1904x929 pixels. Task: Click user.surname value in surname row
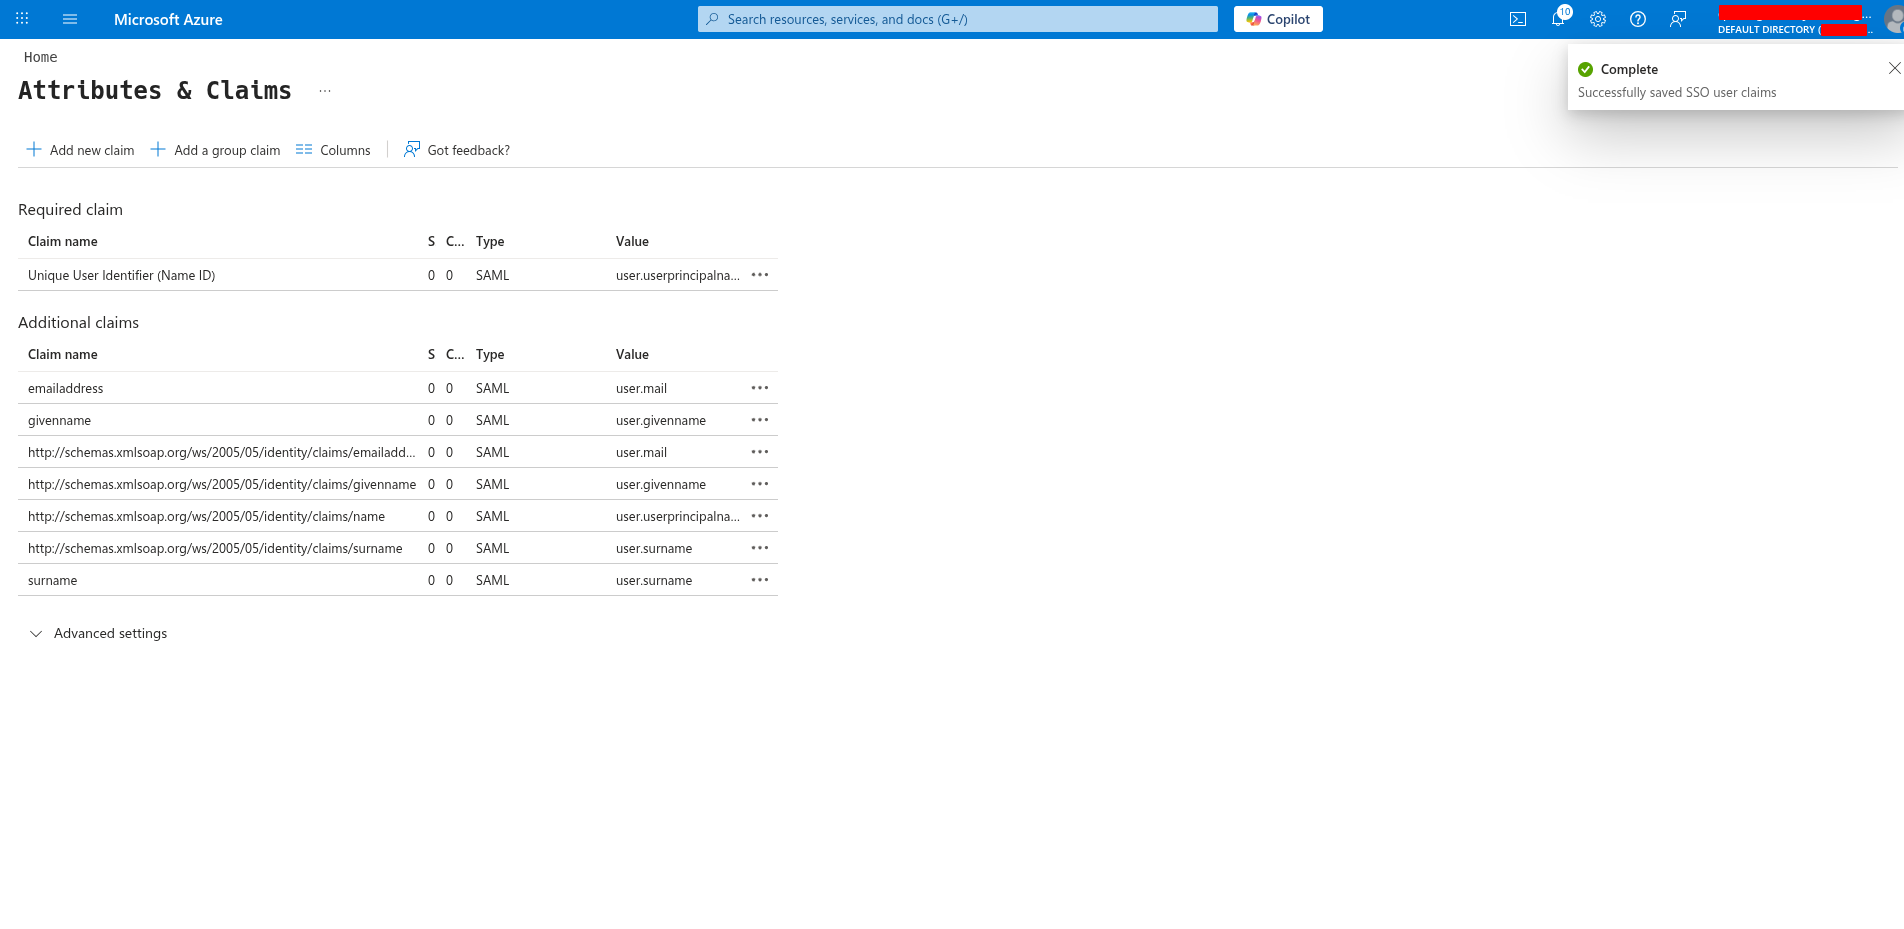pos(654,580)
